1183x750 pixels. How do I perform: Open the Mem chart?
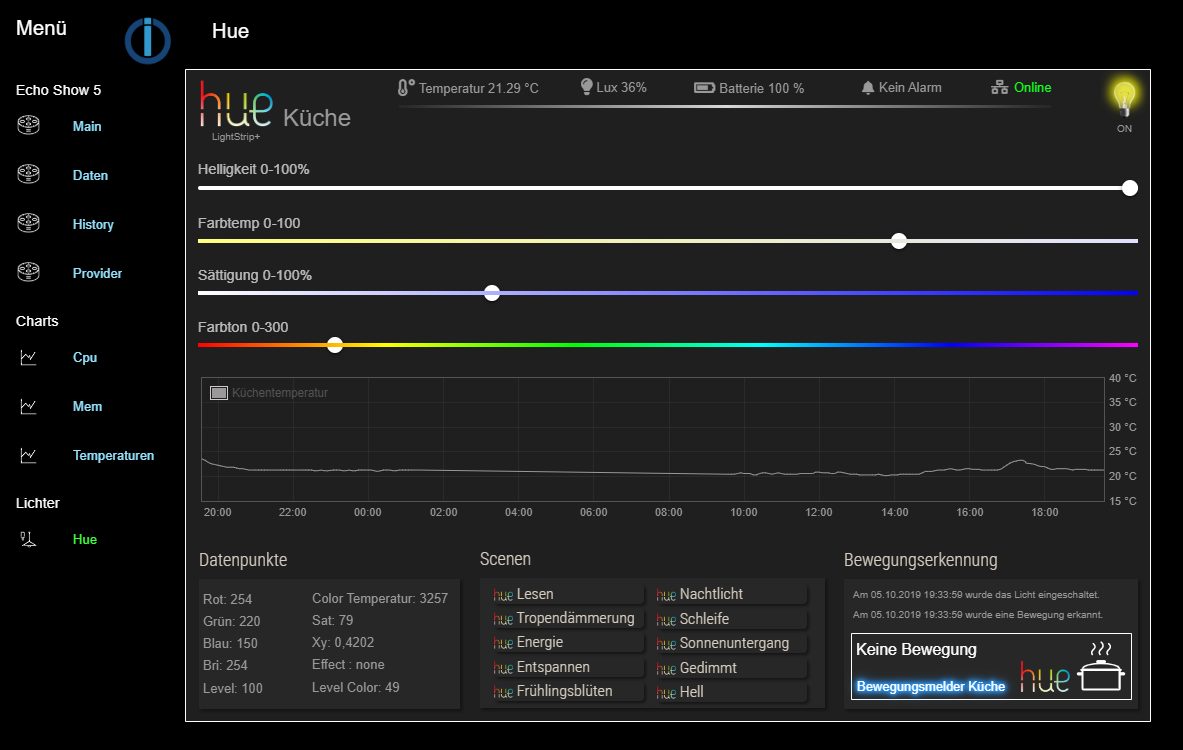[x=88, y=407]
